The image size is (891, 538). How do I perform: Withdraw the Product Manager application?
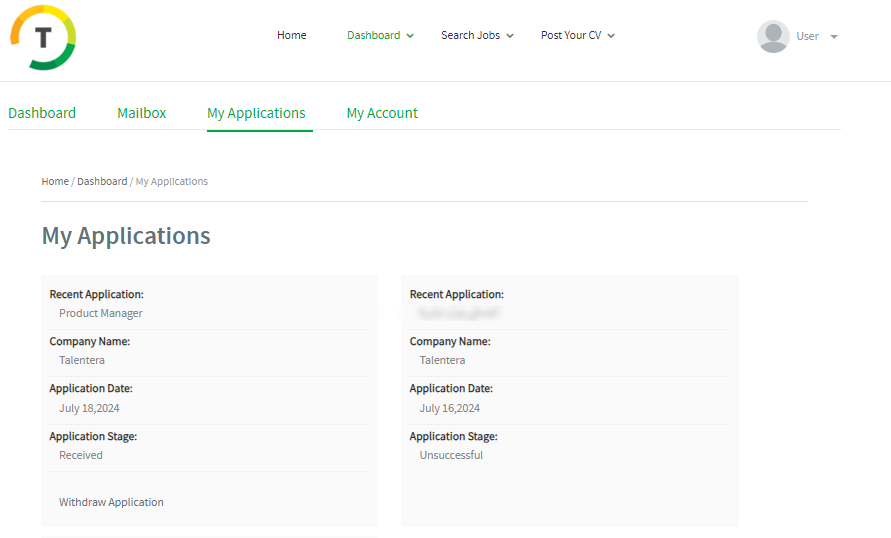click(111, 502)
